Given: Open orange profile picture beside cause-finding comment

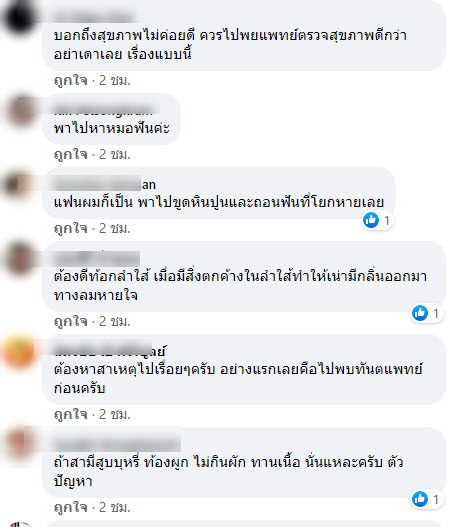Looking at the screenshot, I should coord(20,352).
